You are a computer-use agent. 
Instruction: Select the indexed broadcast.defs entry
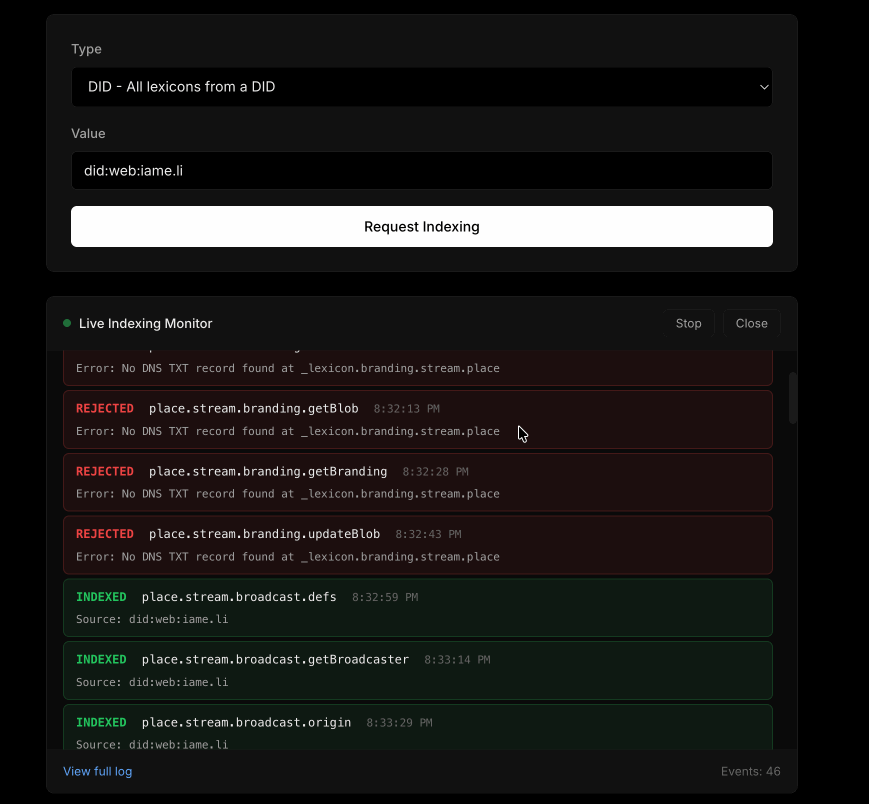[x=417, y=607]
